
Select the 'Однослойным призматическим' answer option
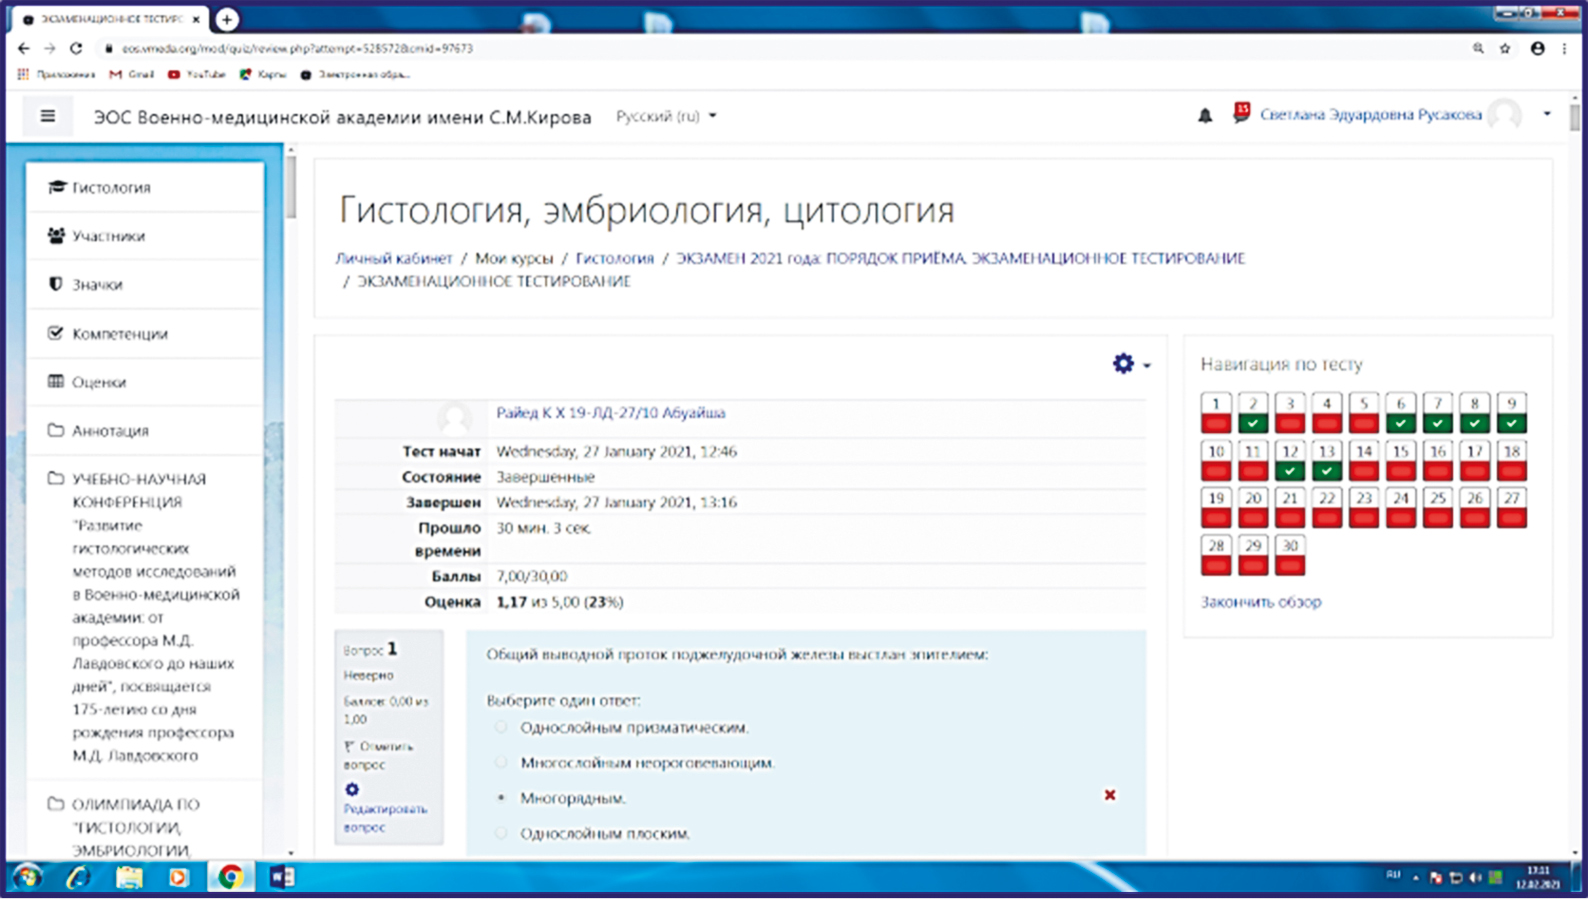pos(501,728)
